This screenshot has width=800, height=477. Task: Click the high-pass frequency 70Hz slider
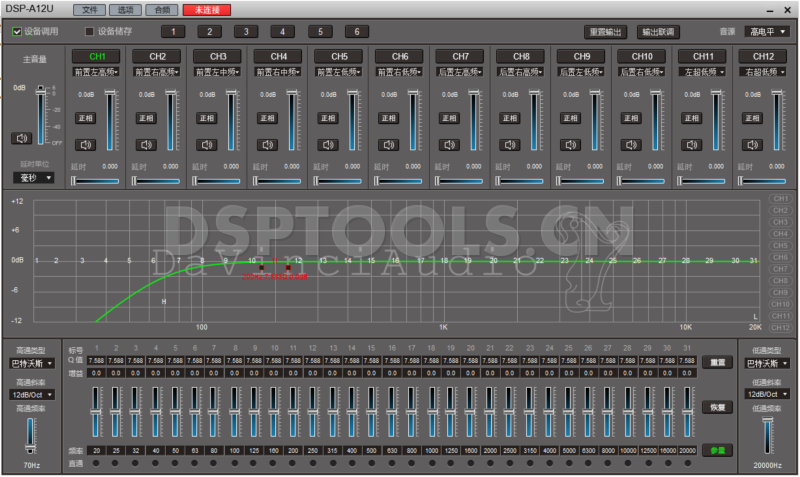coord(31,436)
